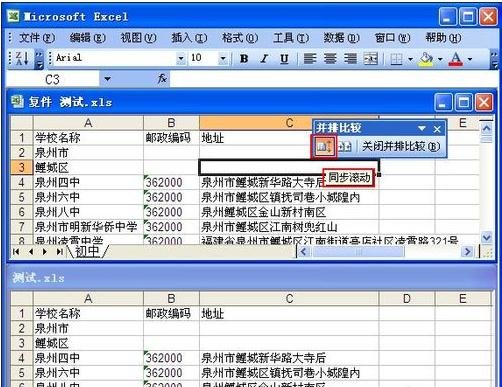Image resolution: width=502 pixels, height=387 pixels.
Task: Toggle Bold formatting
Action: (244, 59)
